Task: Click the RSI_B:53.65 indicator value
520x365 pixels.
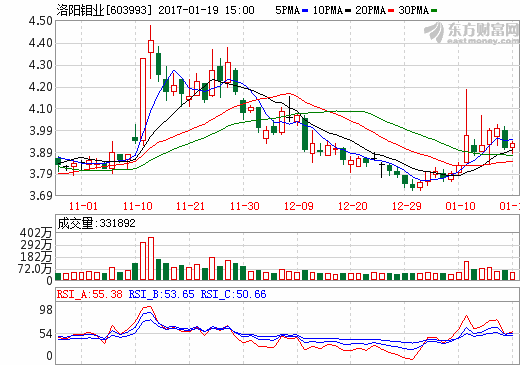Action: [x=161, y=294]
